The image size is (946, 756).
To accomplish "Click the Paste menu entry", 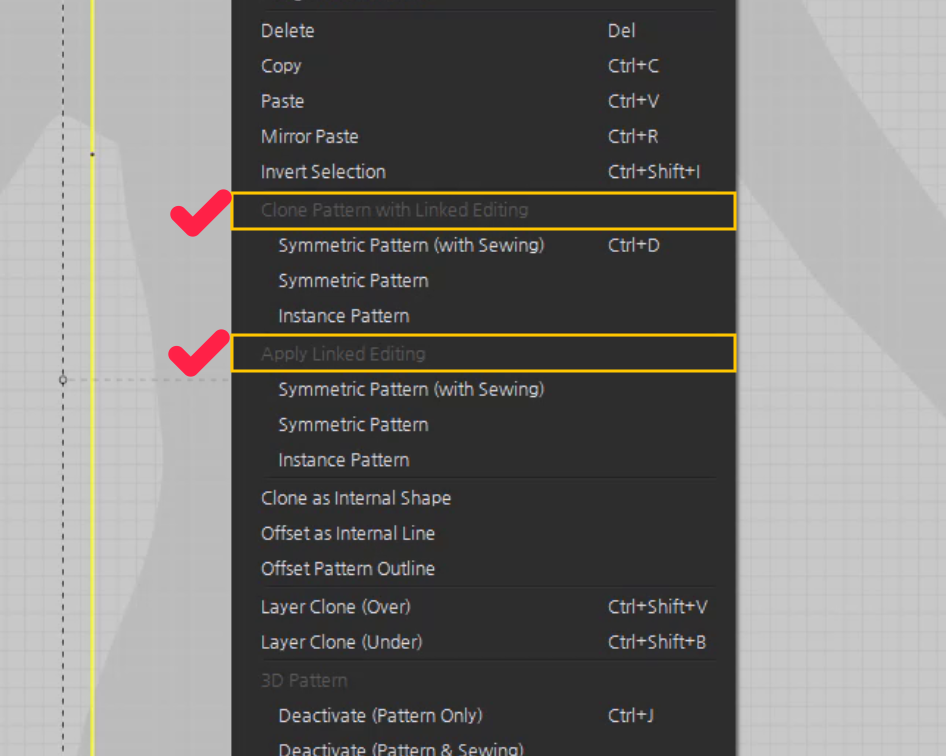I will [x=483, y=101].
